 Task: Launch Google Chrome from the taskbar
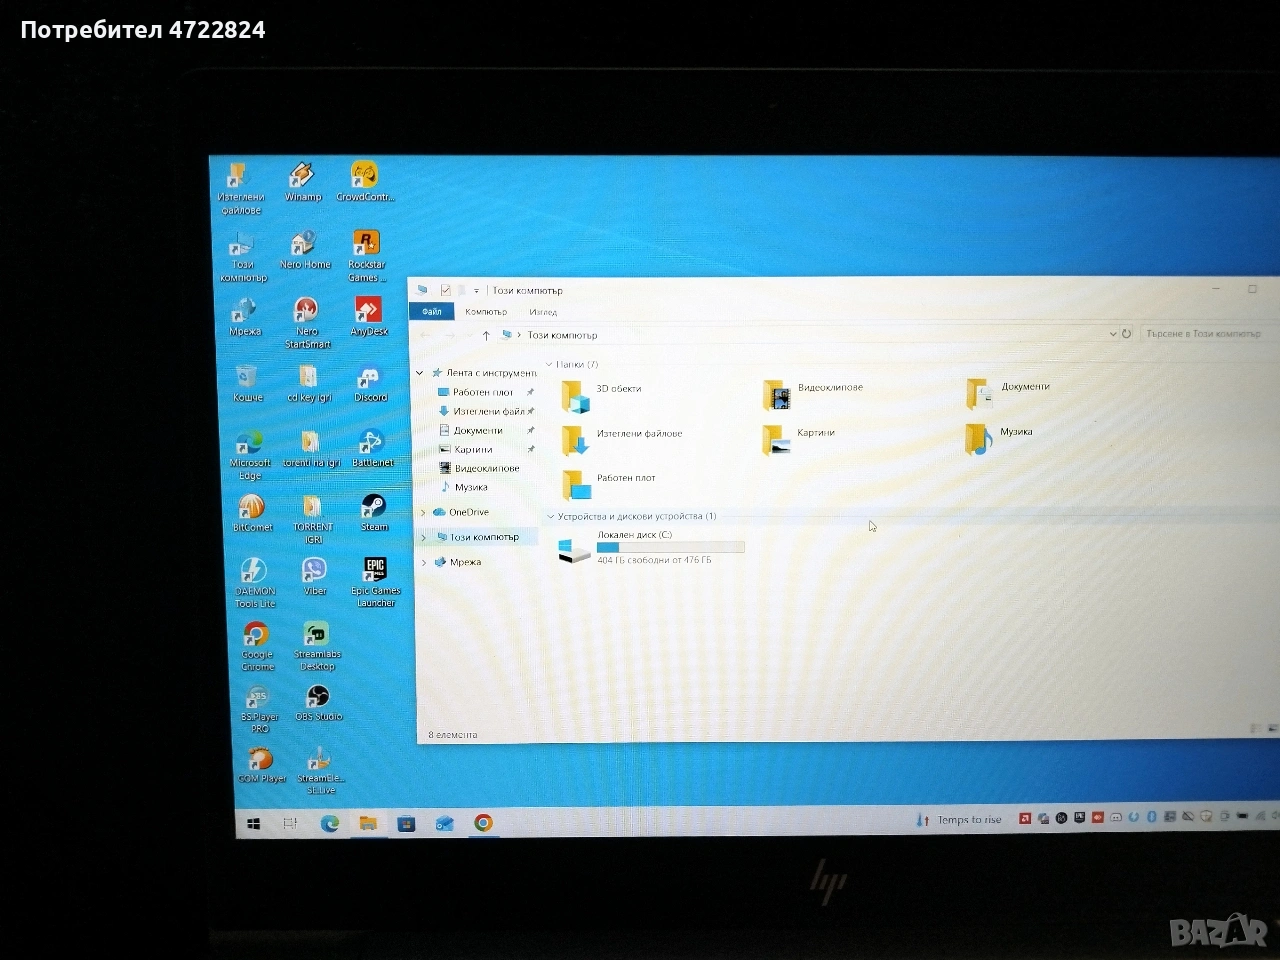click(483, 823)
